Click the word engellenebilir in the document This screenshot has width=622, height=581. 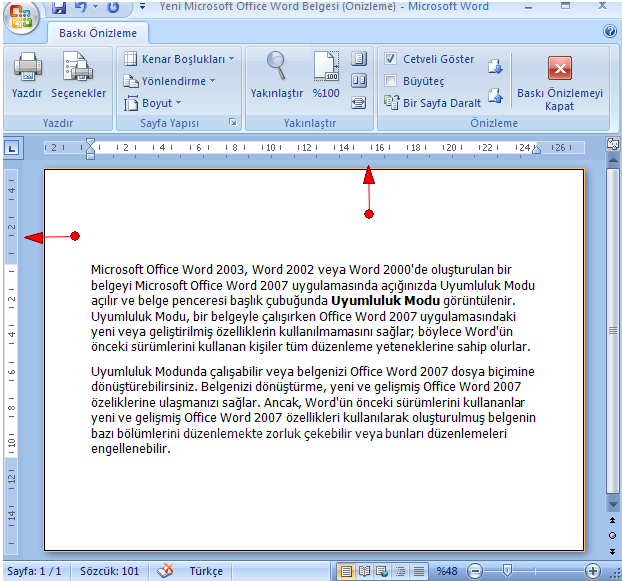click(131, 449)
